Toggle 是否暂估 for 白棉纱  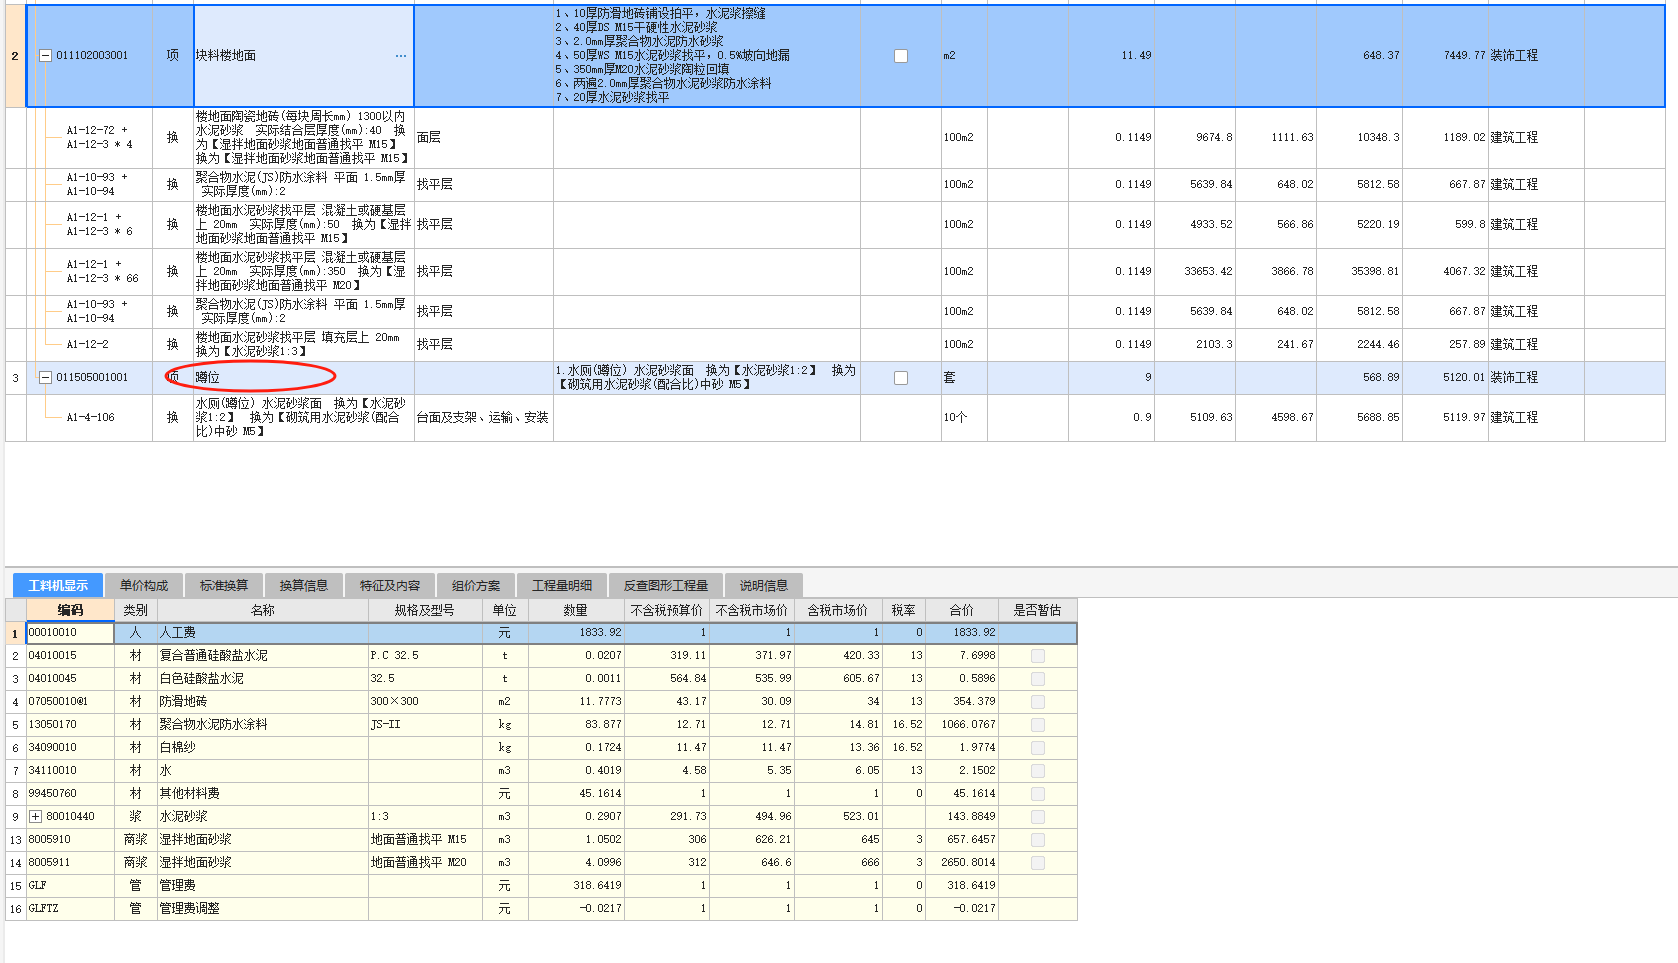1038,748
